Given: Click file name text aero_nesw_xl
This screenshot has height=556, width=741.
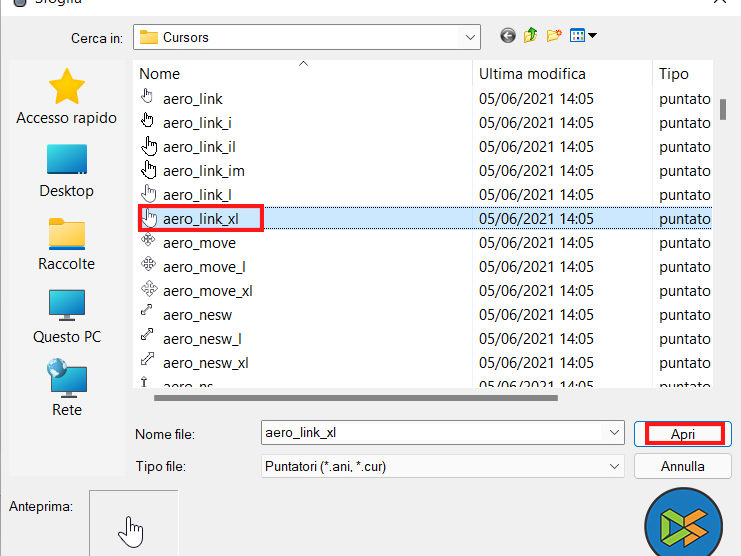Looking at the screenshot, I should click(x=206, y=363).
